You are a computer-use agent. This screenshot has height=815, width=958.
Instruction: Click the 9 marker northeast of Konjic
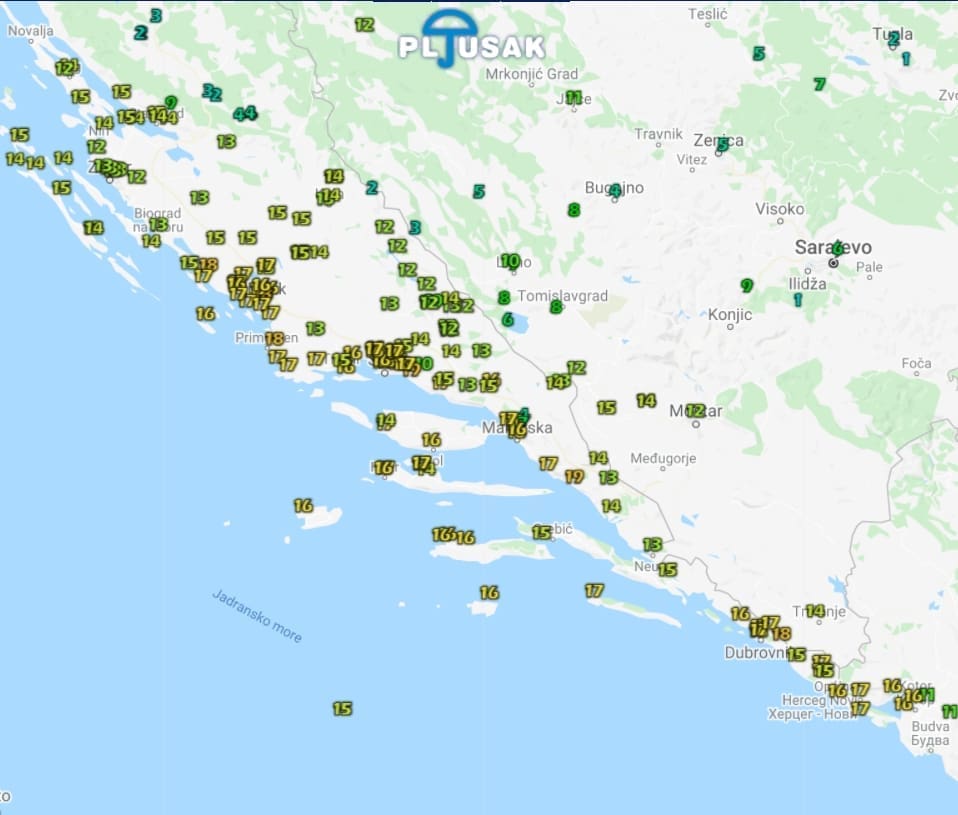[x=746, y=285]
